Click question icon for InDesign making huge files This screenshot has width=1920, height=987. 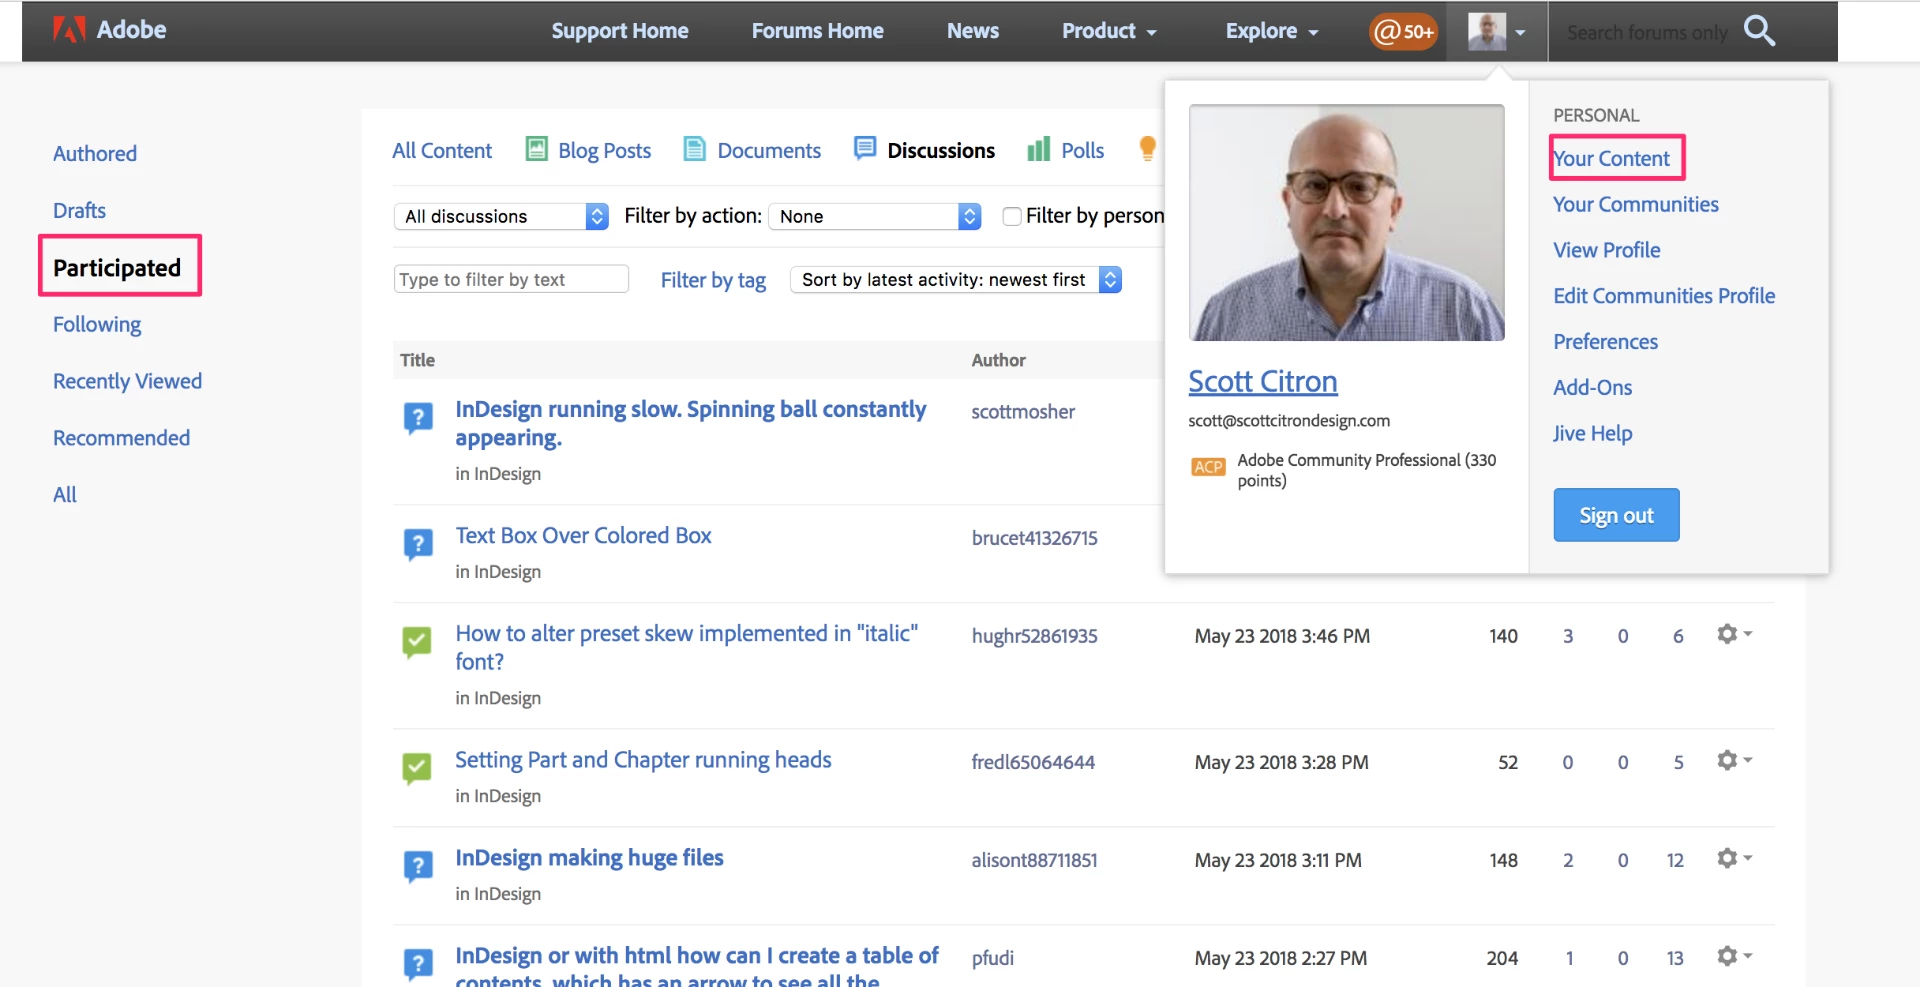coord(418,866)
